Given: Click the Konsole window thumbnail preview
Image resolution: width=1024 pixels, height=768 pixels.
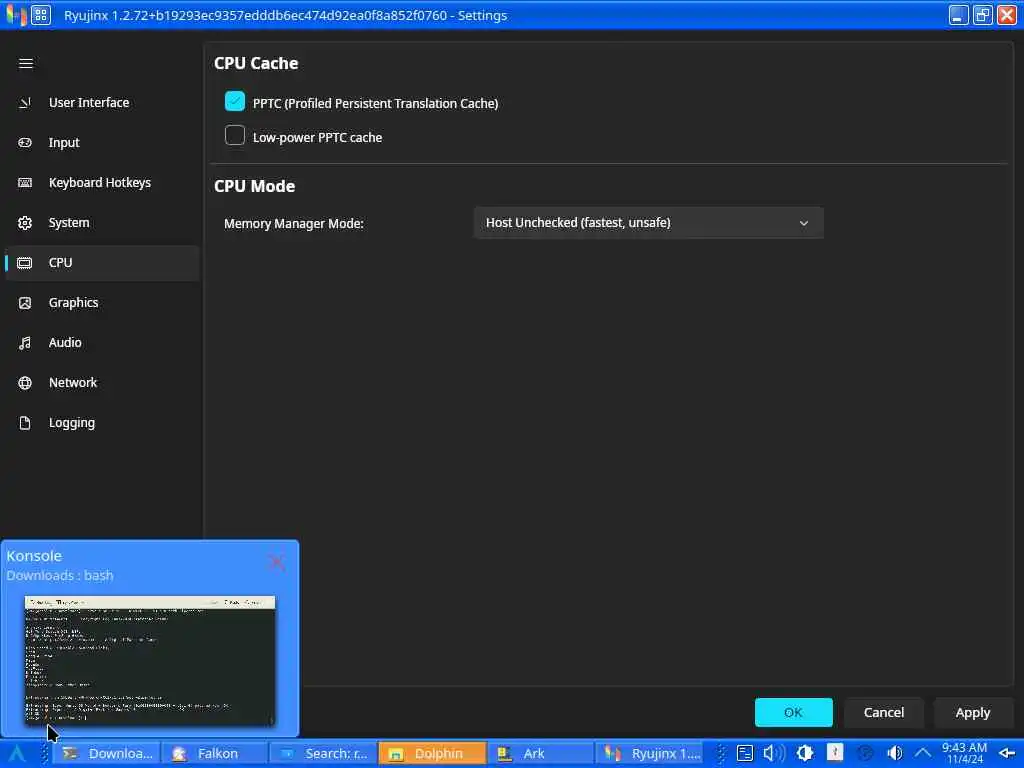Looking at the screenshot, I should [150, 660].
